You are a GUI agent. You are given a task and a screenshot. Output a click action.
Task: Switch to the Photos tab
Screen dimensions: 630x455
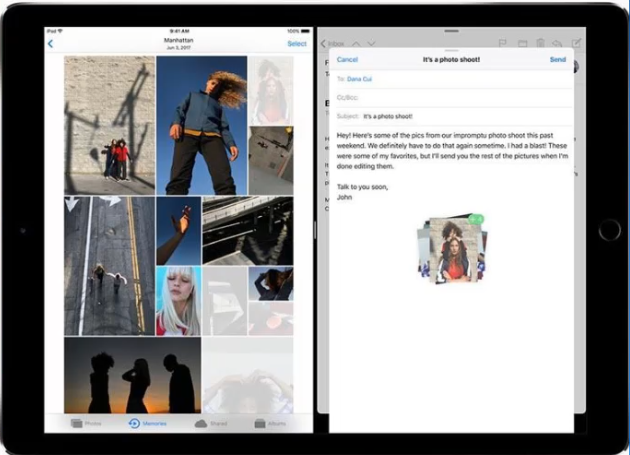click(87, 424)
